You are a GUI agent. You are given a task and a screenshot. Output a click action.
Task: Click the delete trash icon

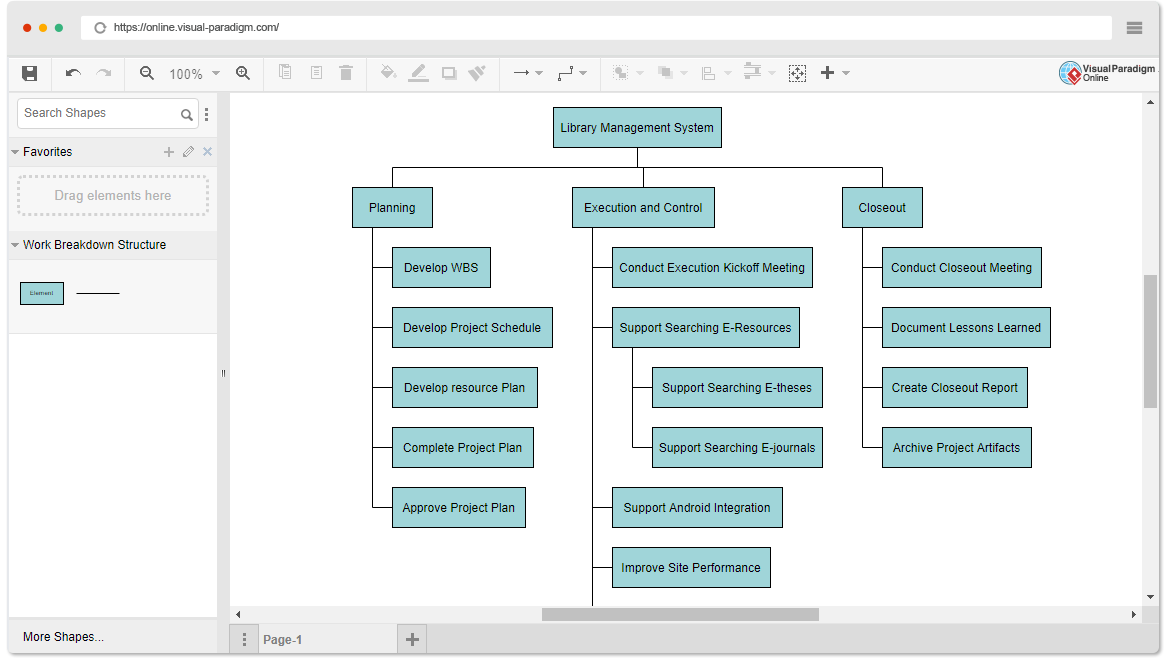[x=345, y=72]
